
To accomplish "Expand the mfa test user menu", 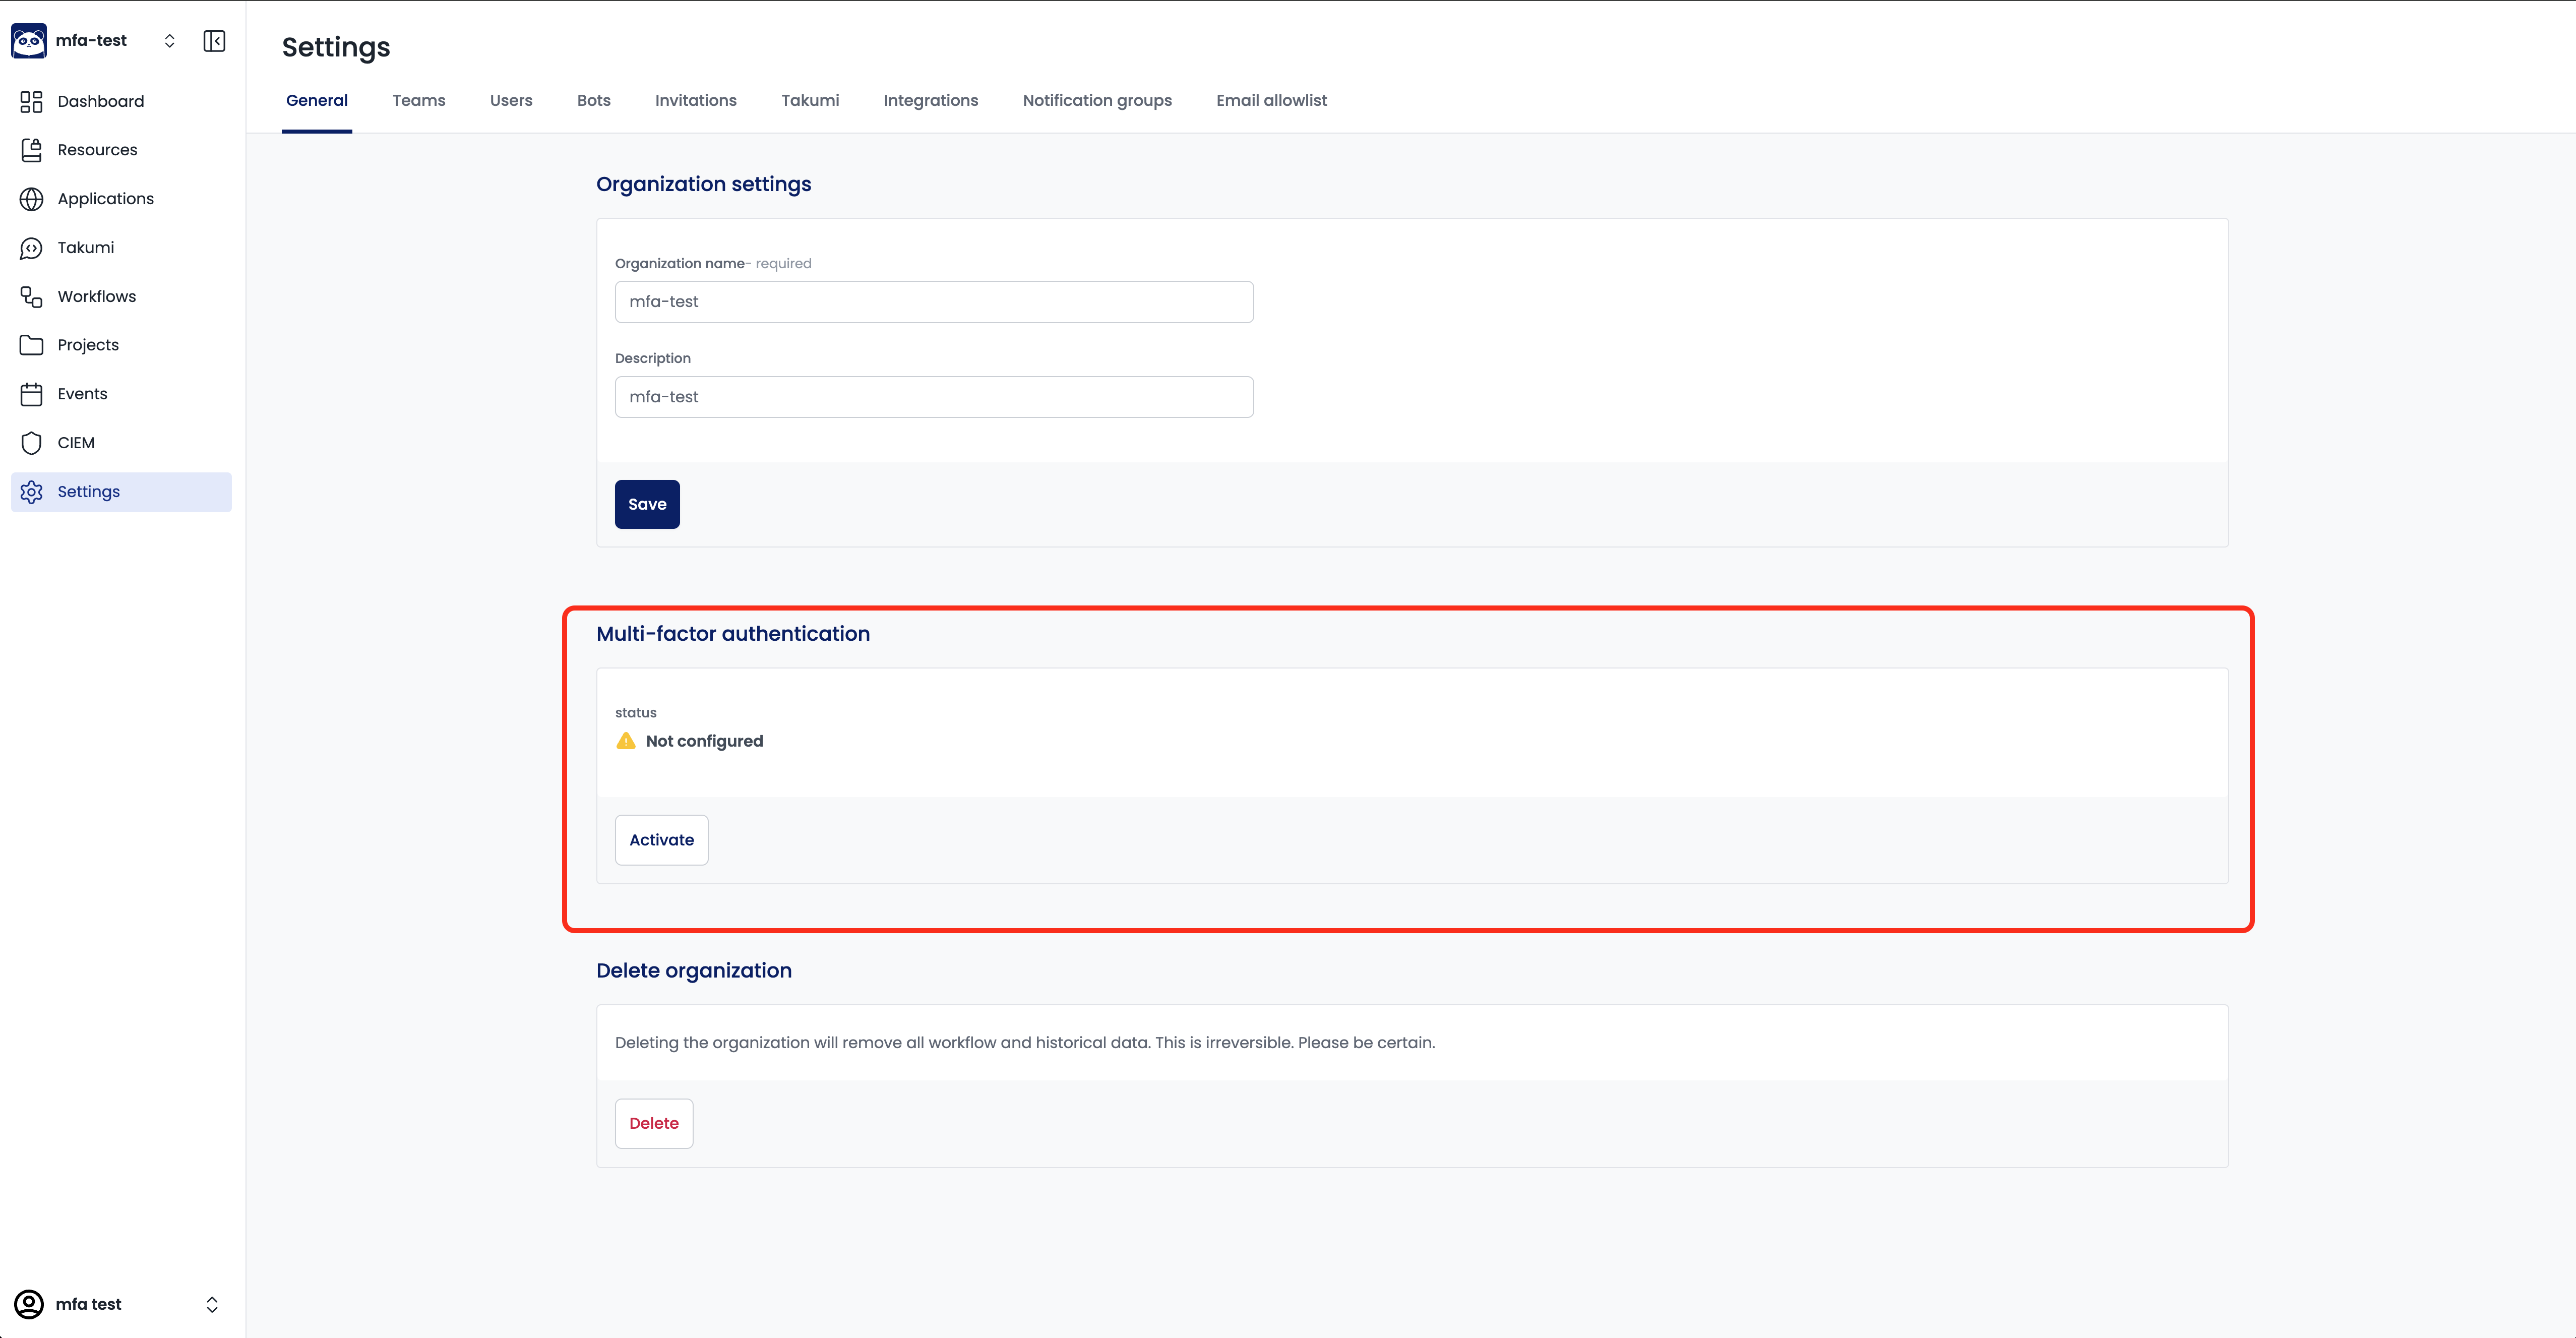I will click(x=211, y=1304).
